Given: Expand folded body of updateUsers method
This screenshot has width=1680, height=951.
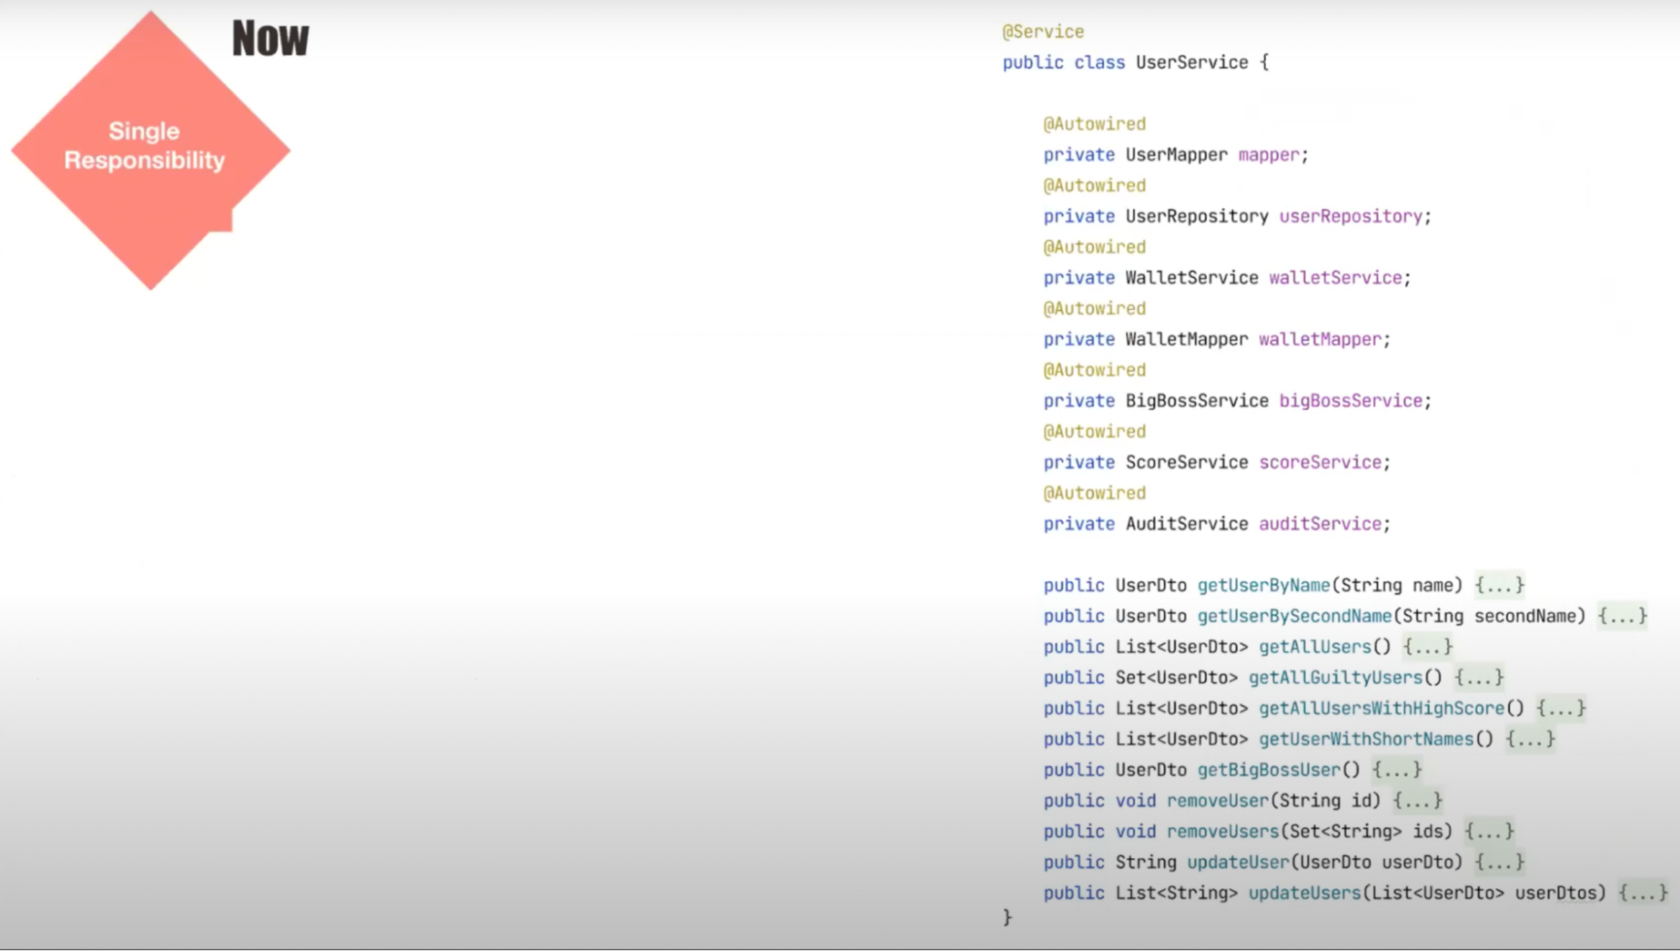Looking at the screenshot, I should coord(1643,893).
